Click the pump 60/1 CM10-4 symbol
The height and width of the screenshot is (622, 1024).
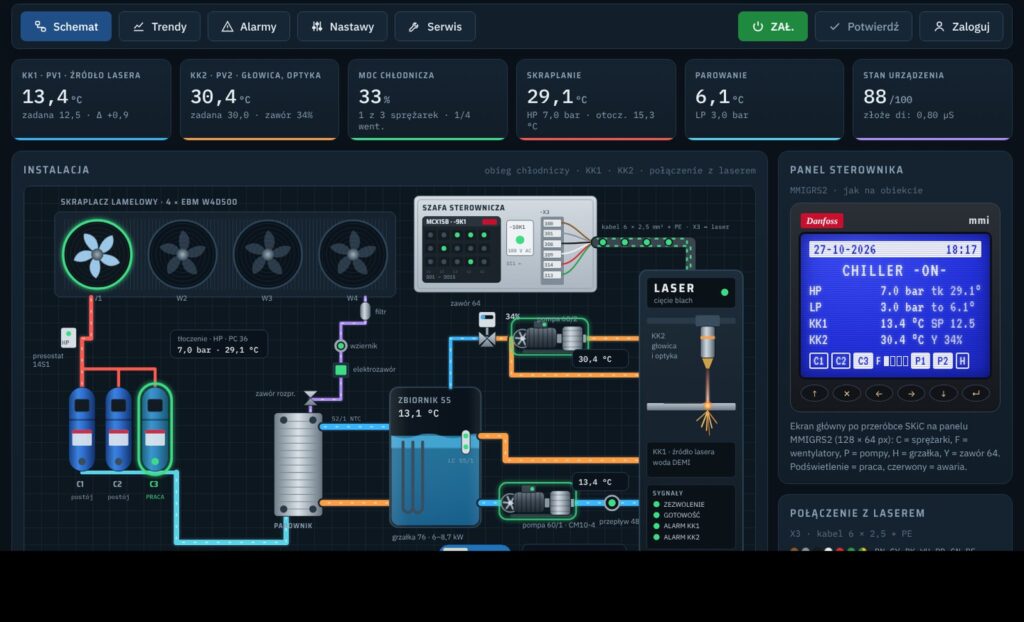tap(537, 502)
